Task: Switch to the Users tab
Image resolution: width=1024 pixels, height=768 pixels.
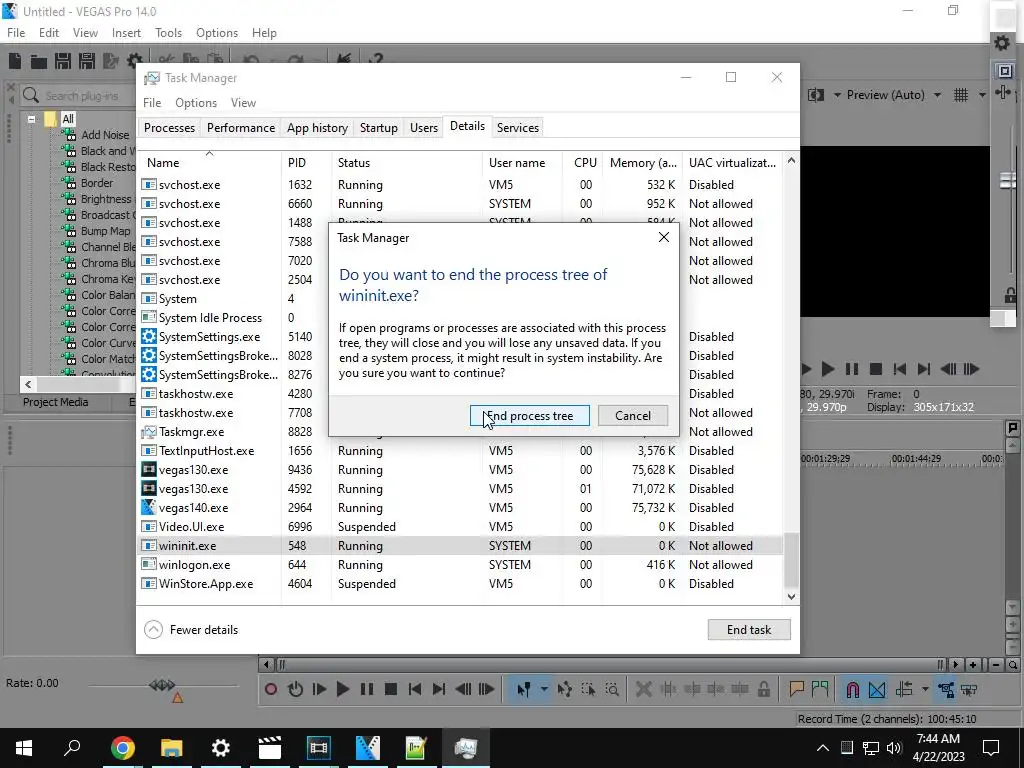Action: coord(424,127)
